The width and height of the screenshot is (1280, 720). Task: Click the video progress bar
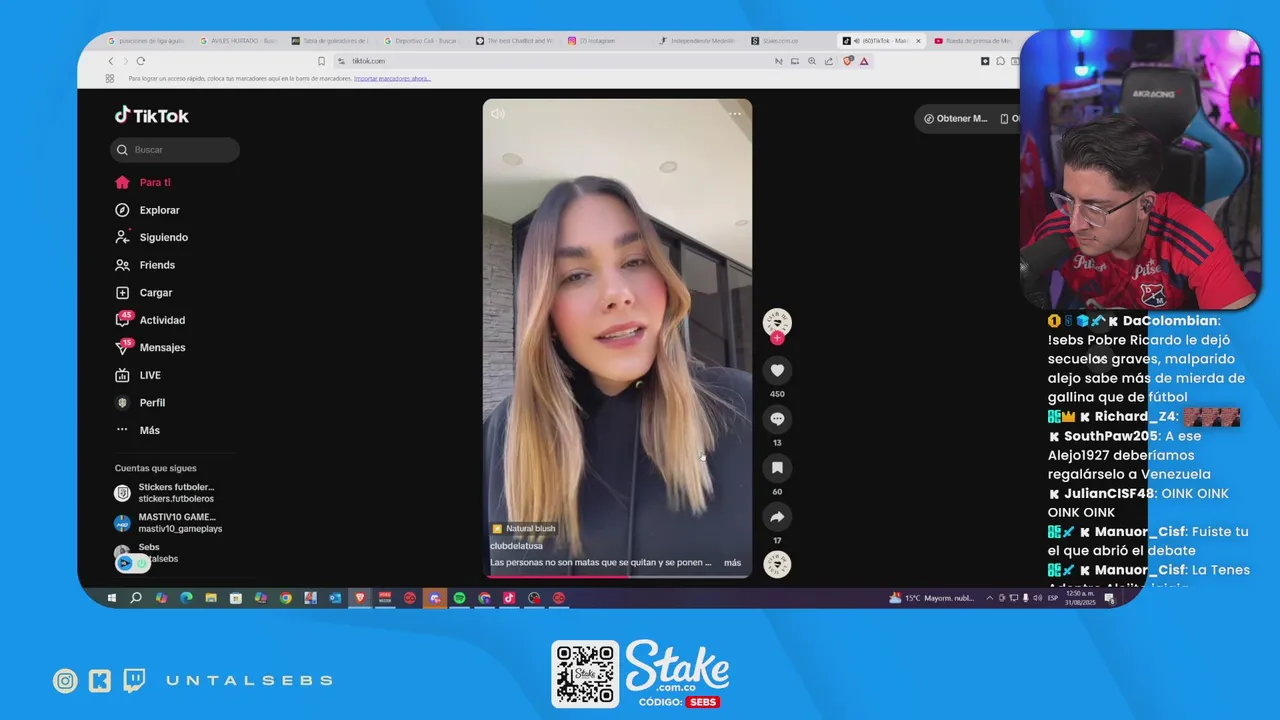point(617,576)
